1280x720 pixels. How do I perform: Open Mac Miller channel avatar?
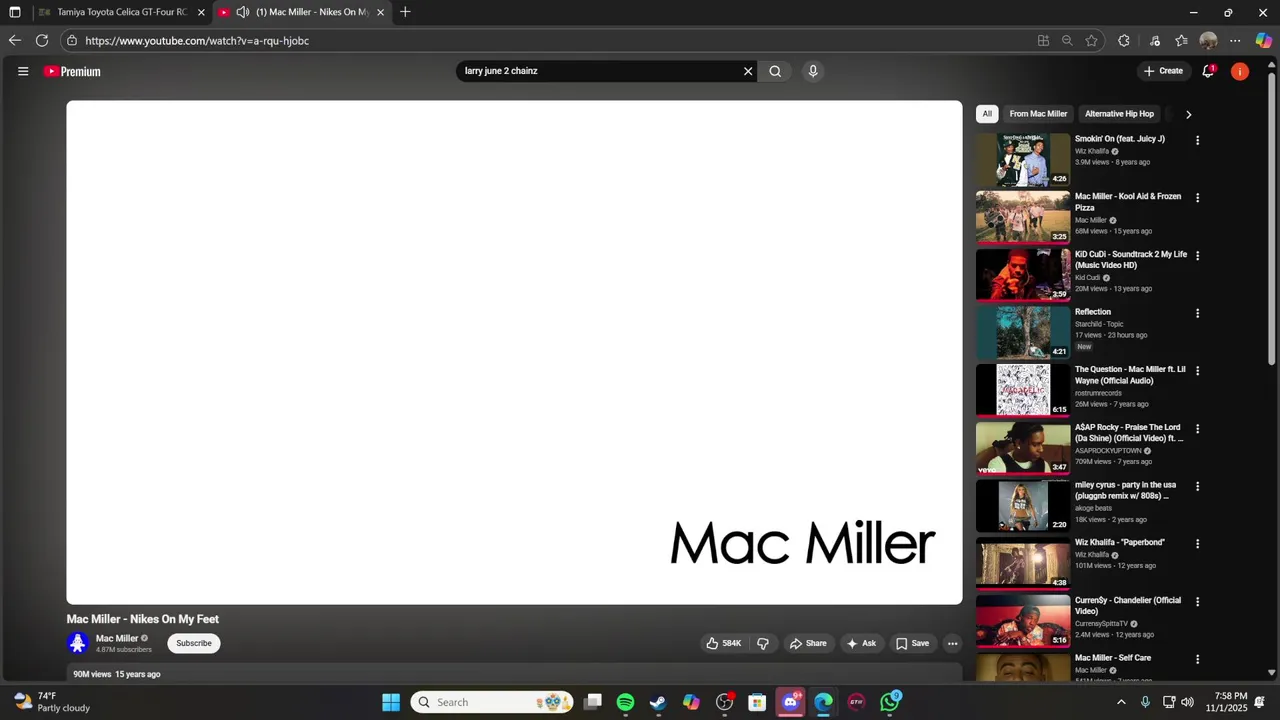[x=78, y=643]
